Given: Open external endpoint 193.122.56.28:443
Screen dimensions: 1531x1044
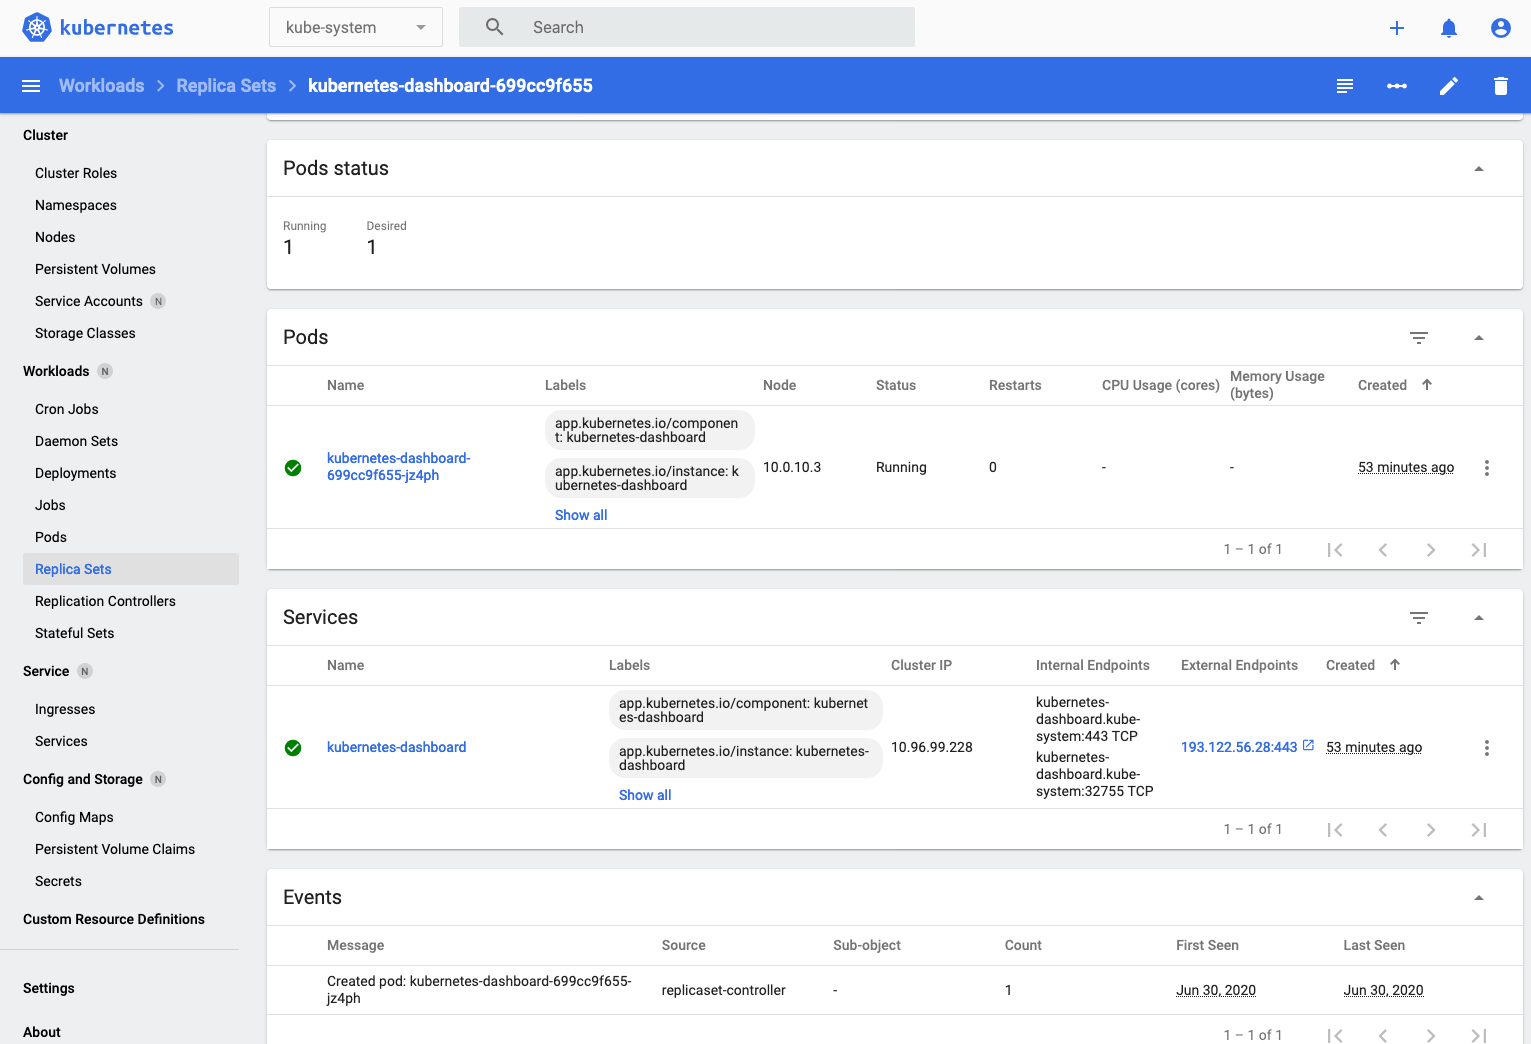Looking at the screenshot, I should coord(1238,747).
